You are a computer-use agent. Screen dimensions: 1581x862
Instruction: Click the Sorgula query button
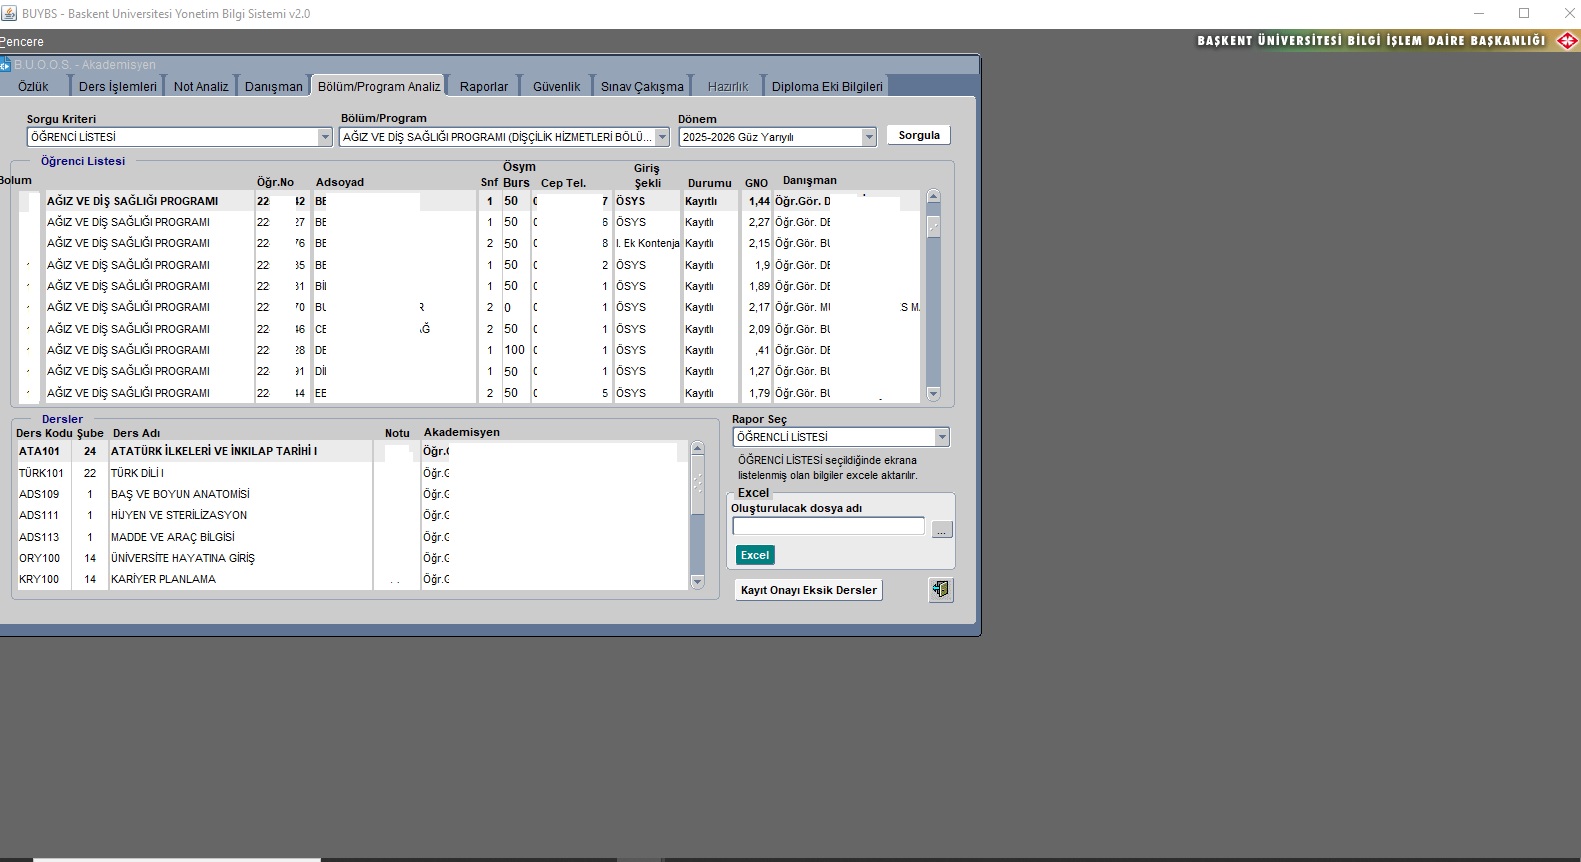918,135
